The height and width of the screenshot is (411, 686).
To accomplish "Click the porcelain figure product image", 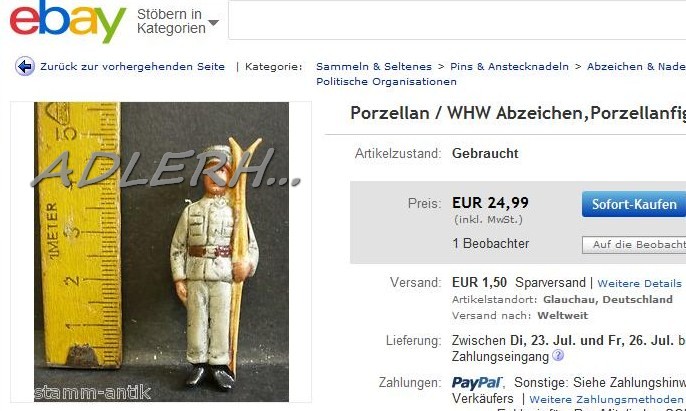I will tap(161, 252).
